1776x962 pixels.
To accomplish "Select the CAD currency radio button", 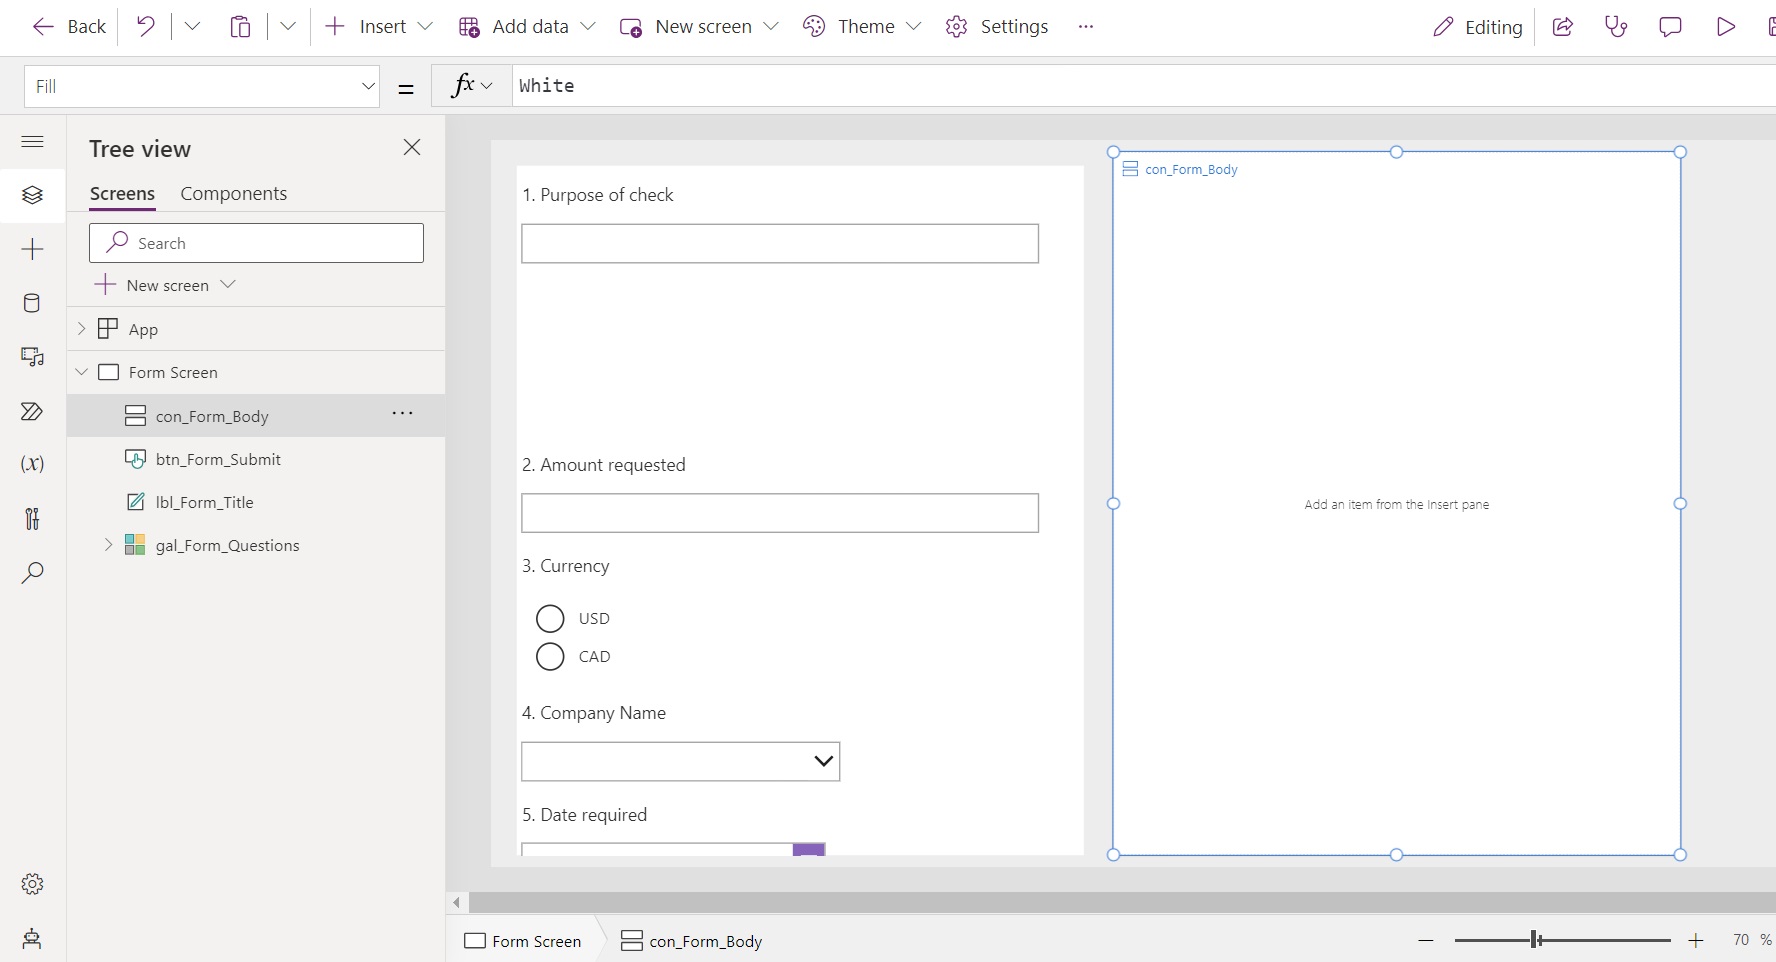I will (x=551, y=656).
